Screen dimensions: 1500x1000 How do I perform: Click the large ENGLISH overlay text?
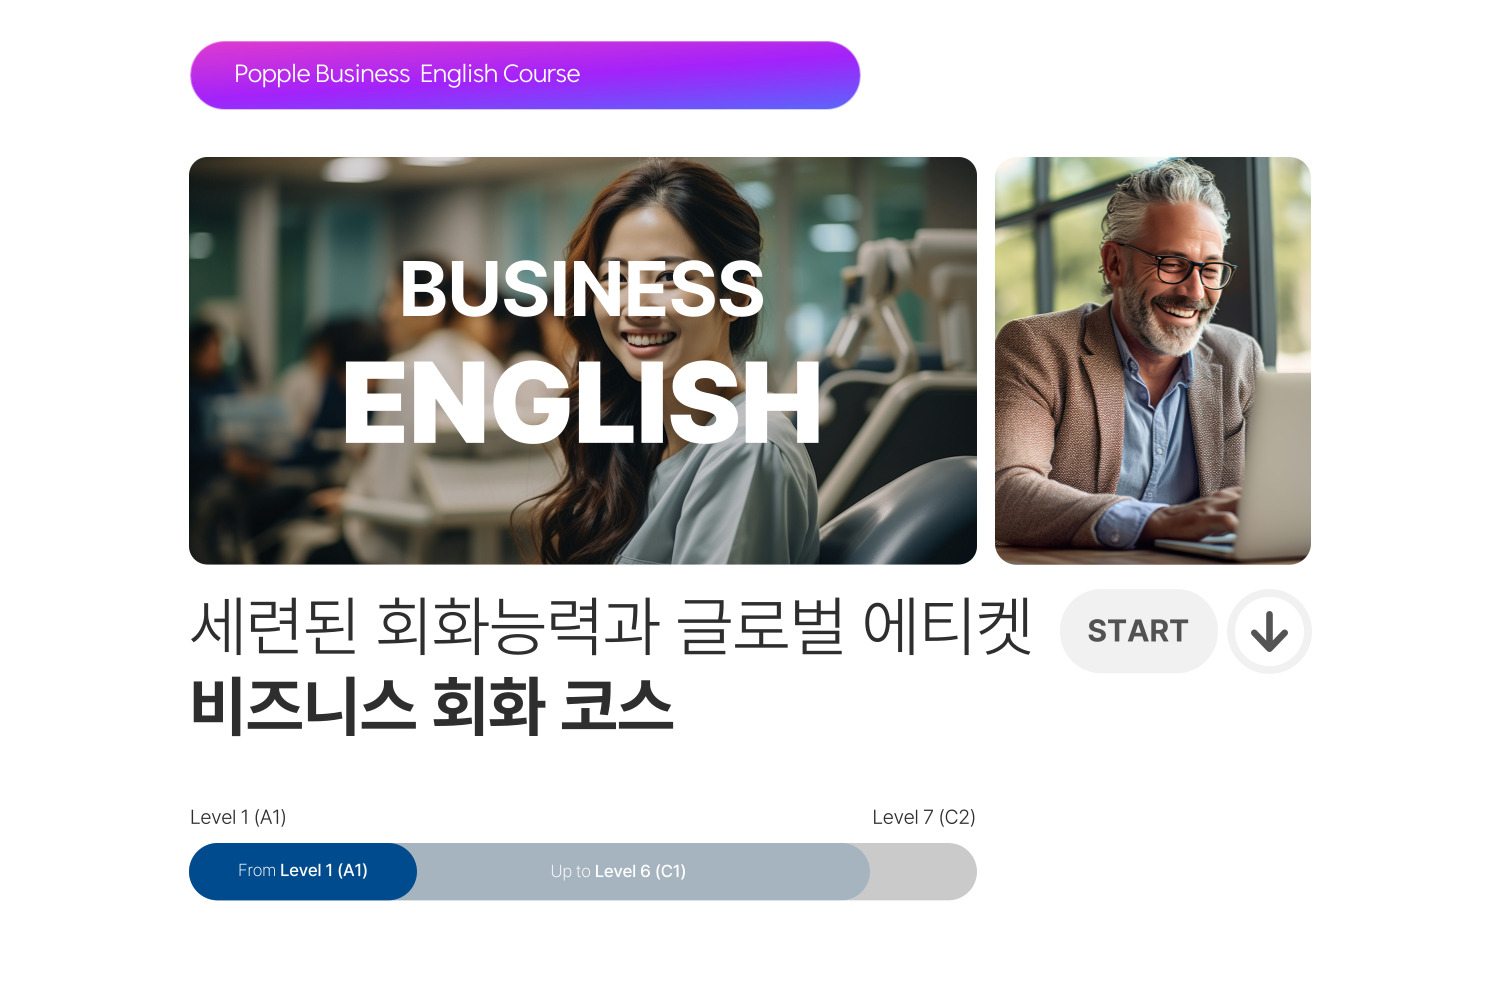[582, 403]
